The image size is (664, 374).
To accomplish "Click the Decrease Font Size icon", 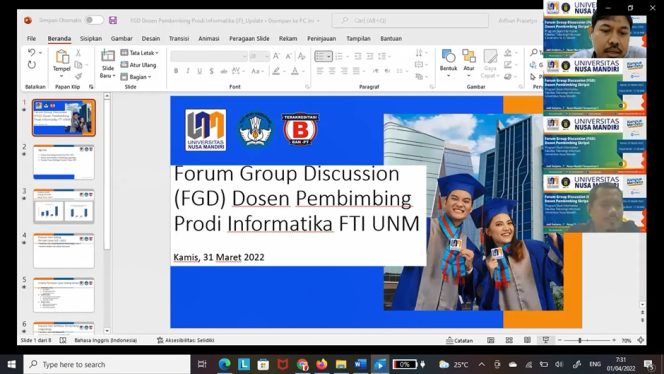I will click(289, 56).
